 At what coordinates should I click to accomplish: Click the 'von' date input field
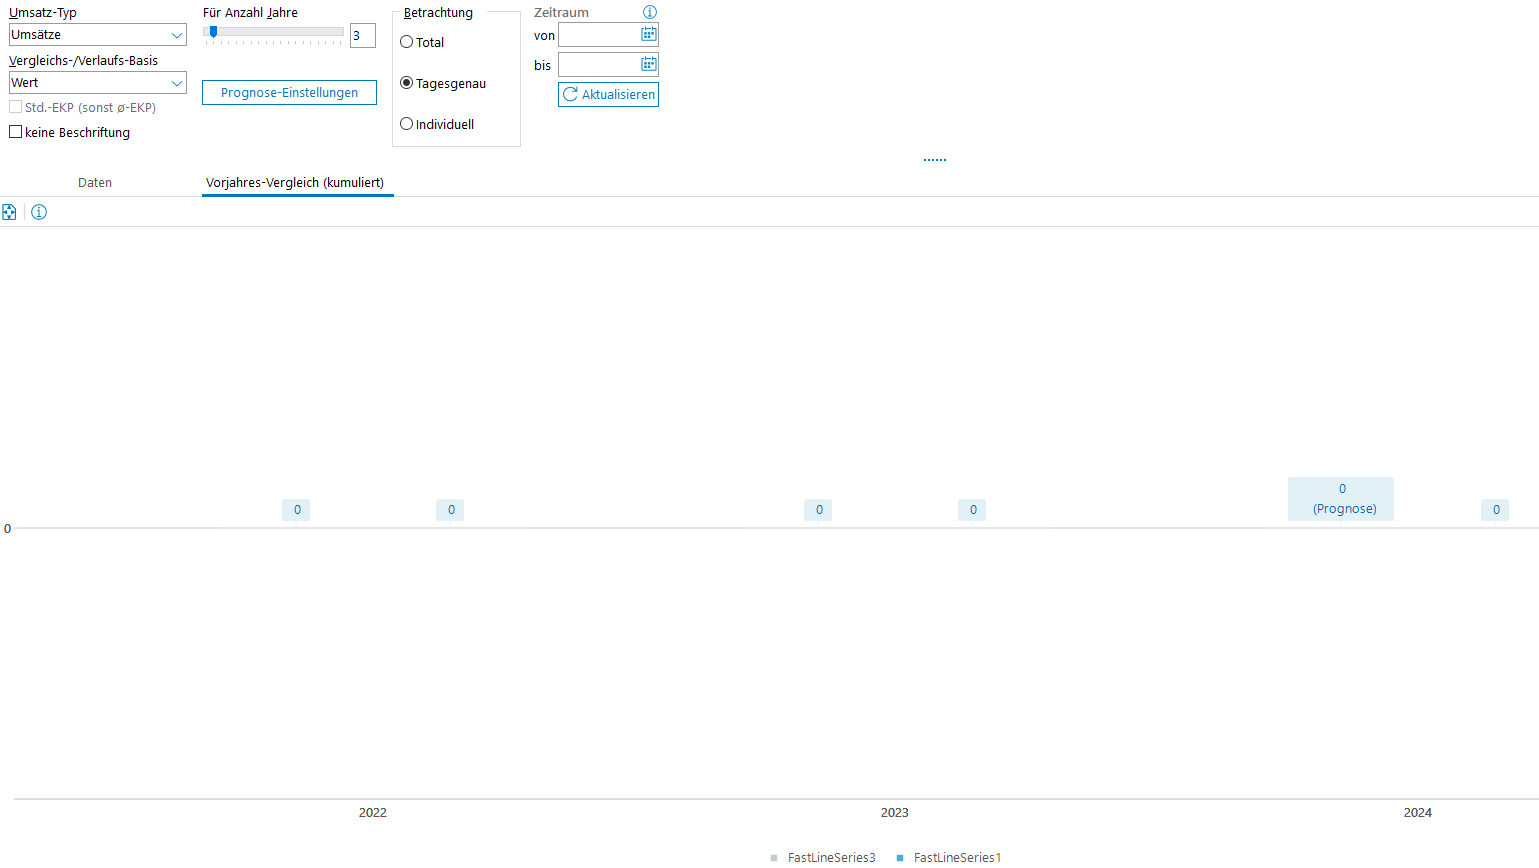click(598, 35)
